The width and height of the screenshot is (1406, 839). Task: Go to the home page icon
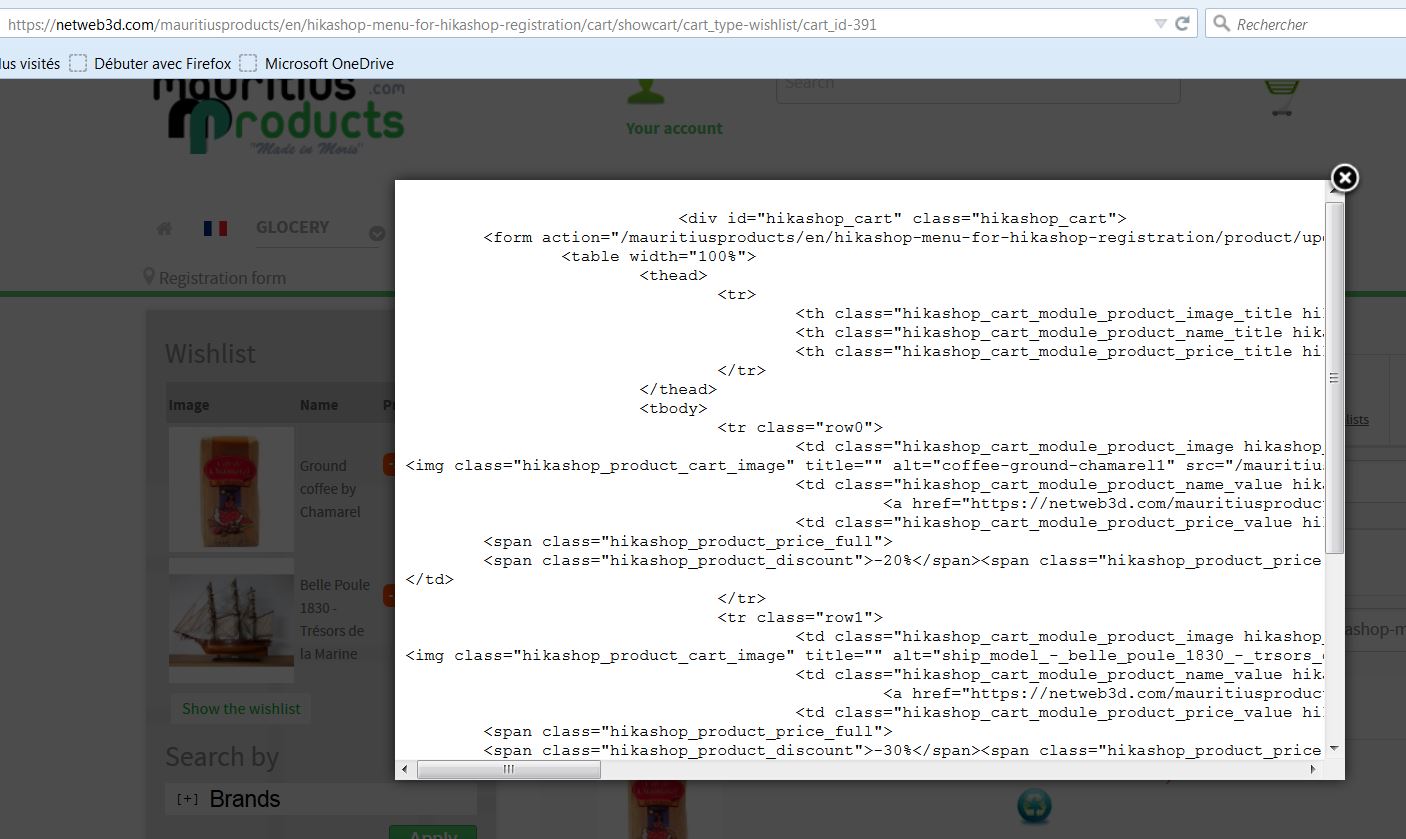pyautogui.click(x=164, y=229)
